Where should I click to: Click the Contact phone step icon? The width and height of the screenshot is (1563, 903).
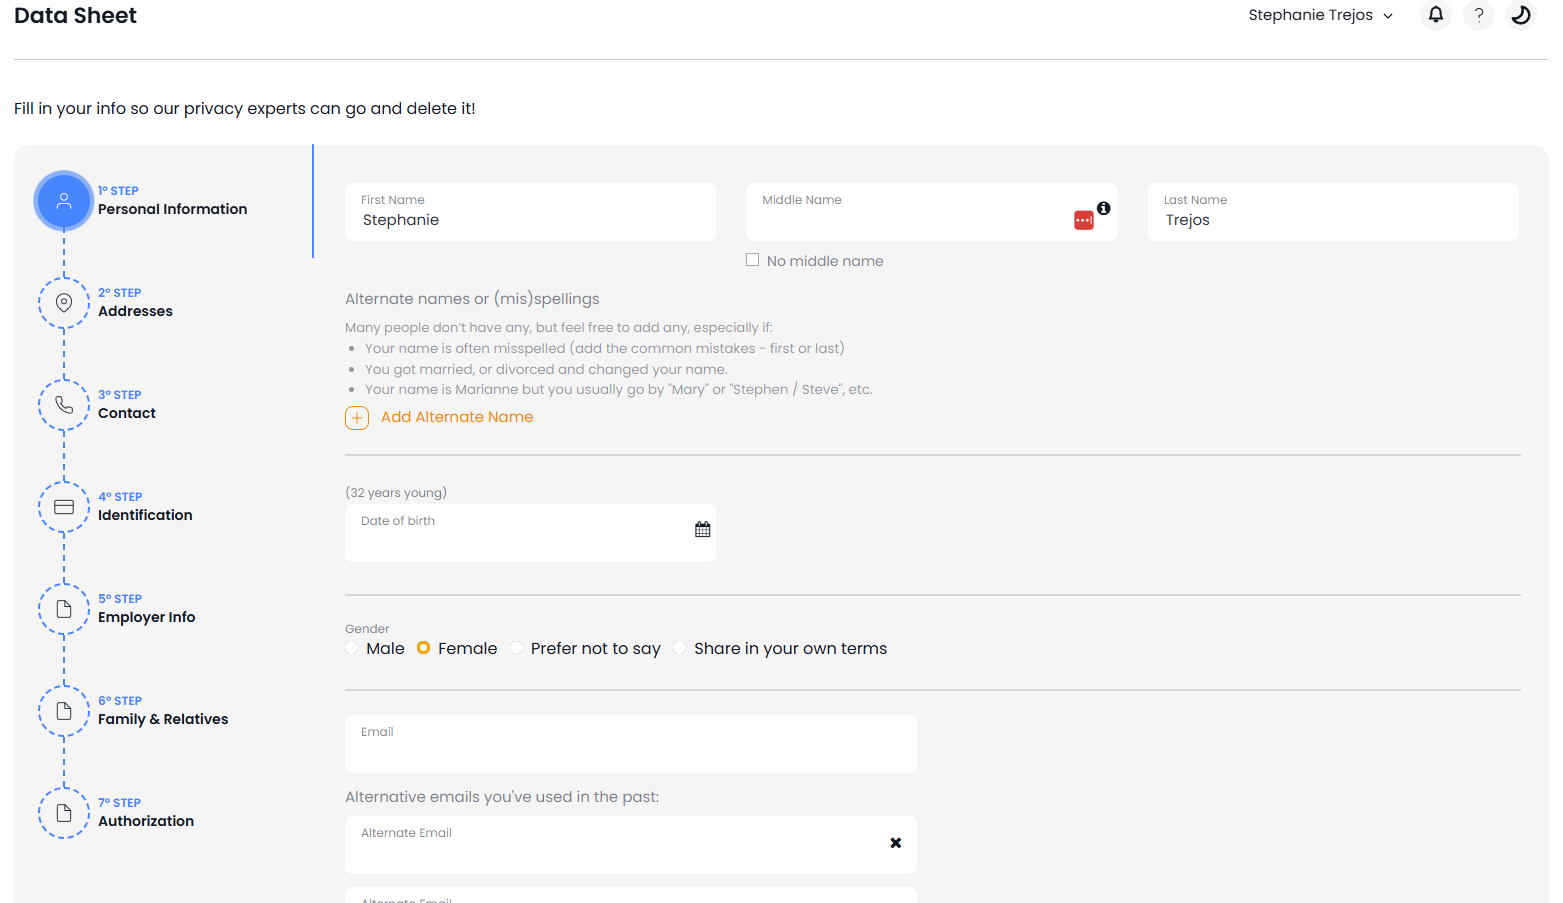[x=63, y=405]
